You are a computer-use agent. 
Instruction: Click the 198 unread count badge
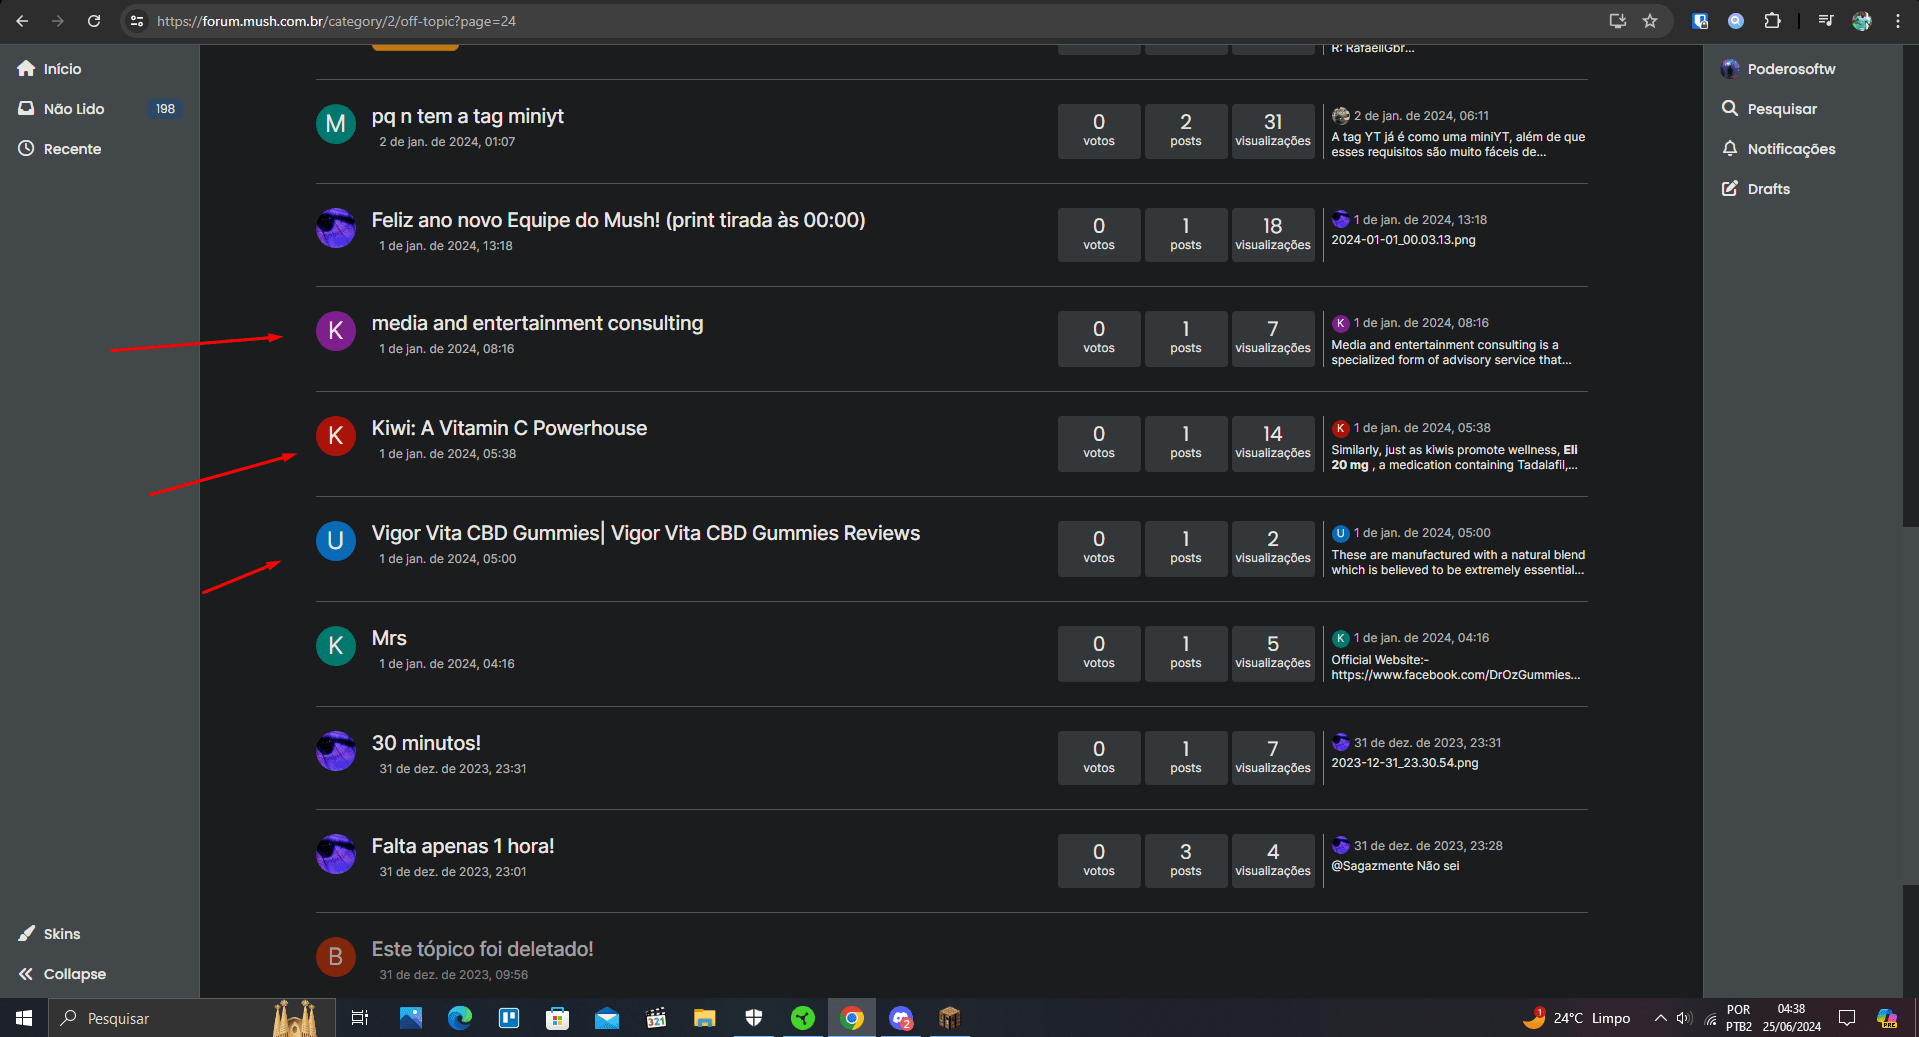tap(165, 109)
